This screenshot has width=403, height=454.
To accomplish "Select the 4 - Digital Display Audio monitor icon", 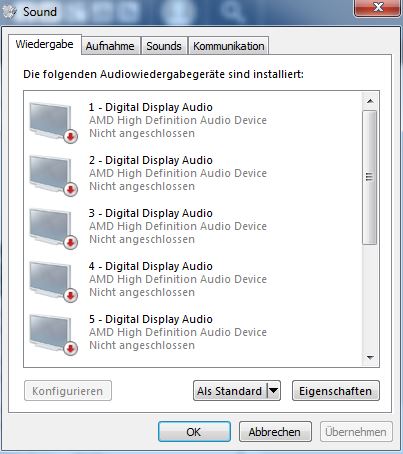I will point(53,281).
